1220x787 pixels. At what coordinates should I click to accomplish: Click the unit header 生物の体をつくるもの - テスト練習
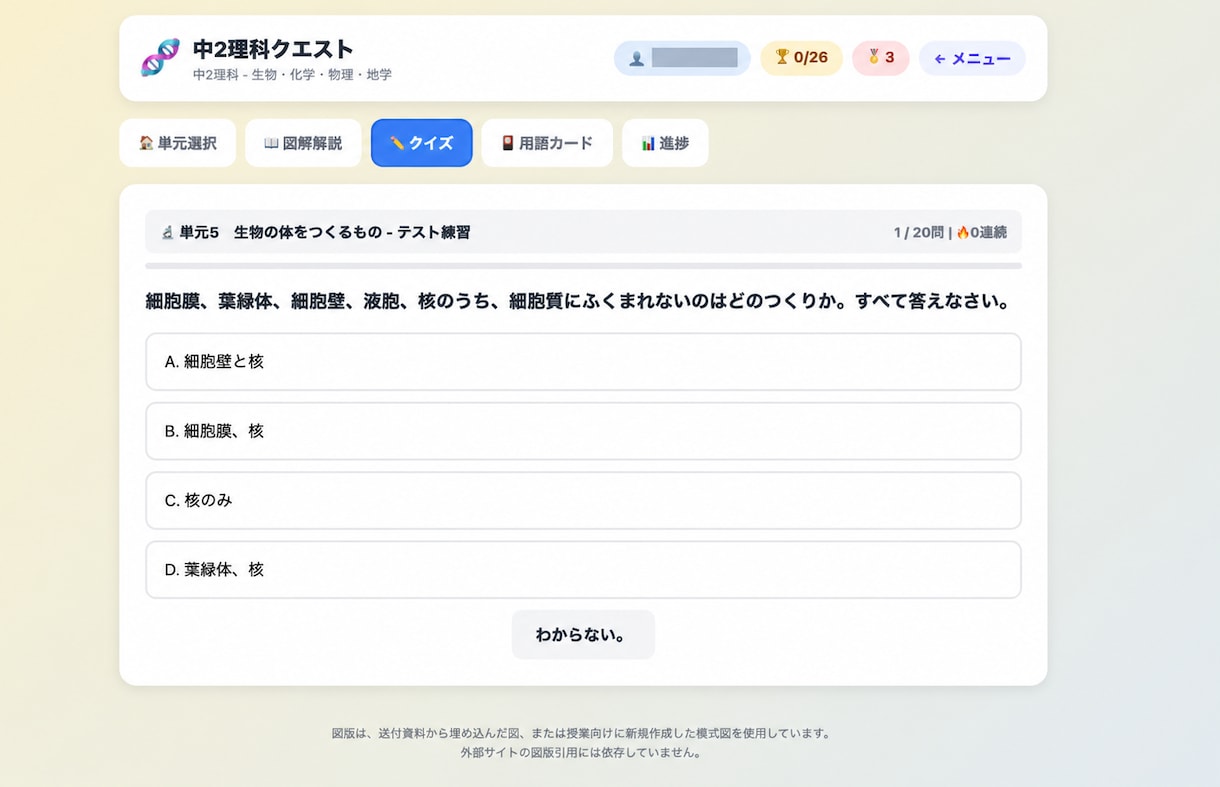click(352, 232)
